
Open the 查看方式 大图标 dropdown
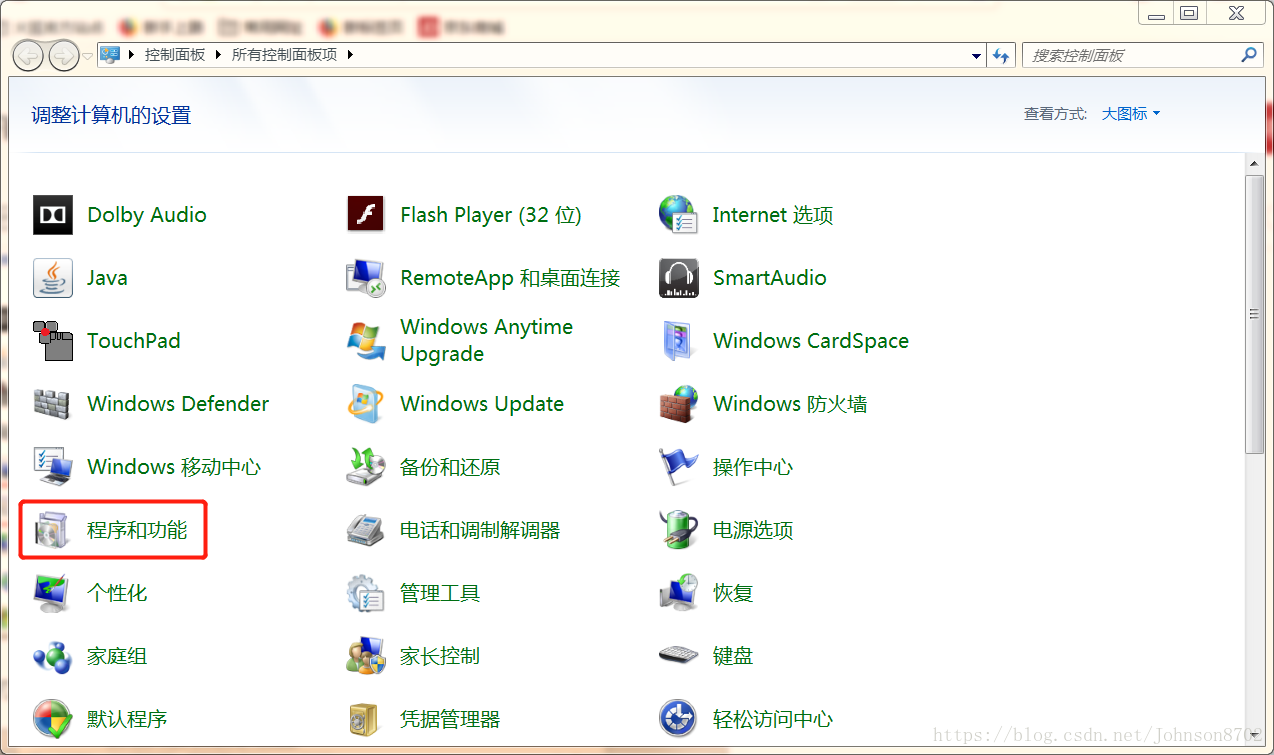pos(1131,114)
